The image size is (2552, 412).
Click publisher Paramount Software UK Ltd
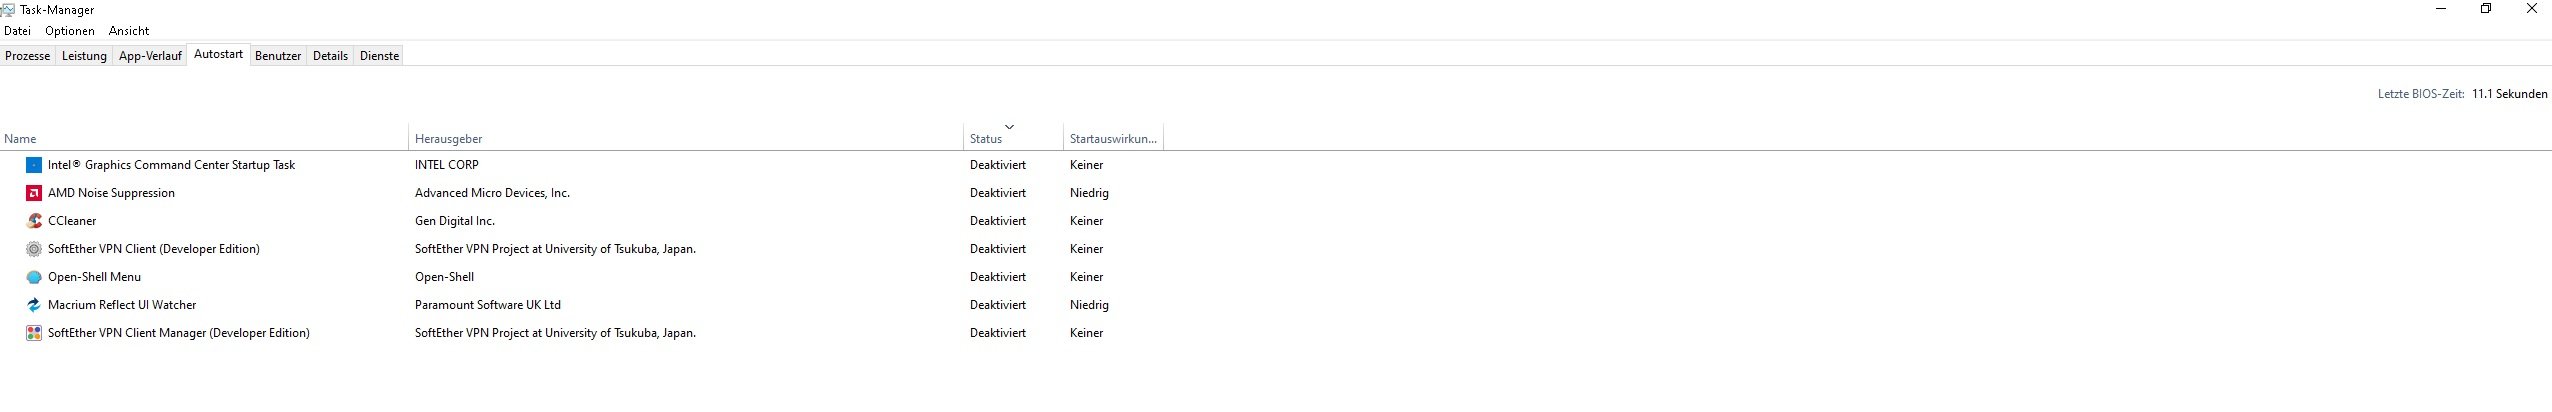[488, 305]
